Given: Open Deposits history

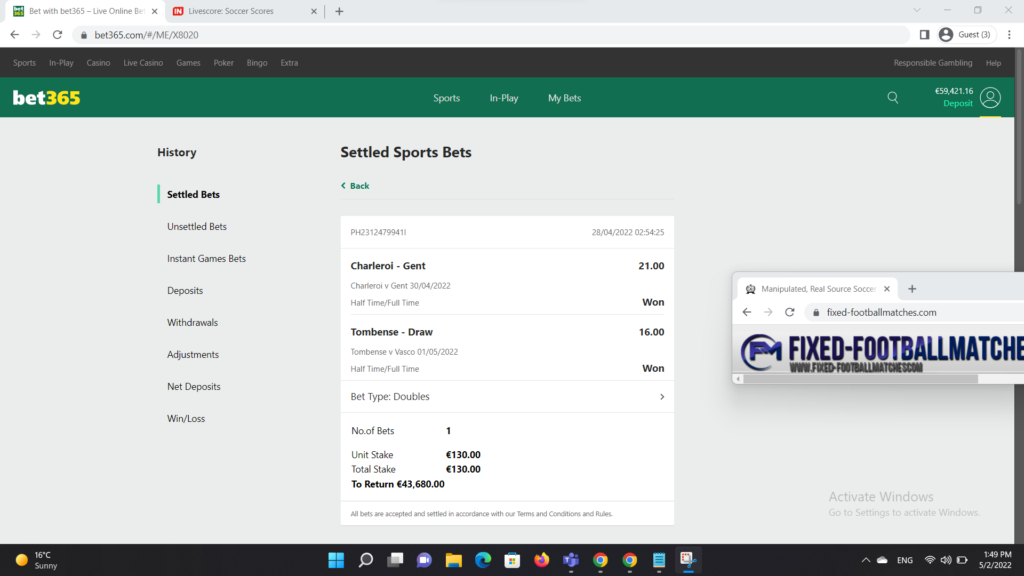Looking at the screenshot, I should (x=185, y=290).
